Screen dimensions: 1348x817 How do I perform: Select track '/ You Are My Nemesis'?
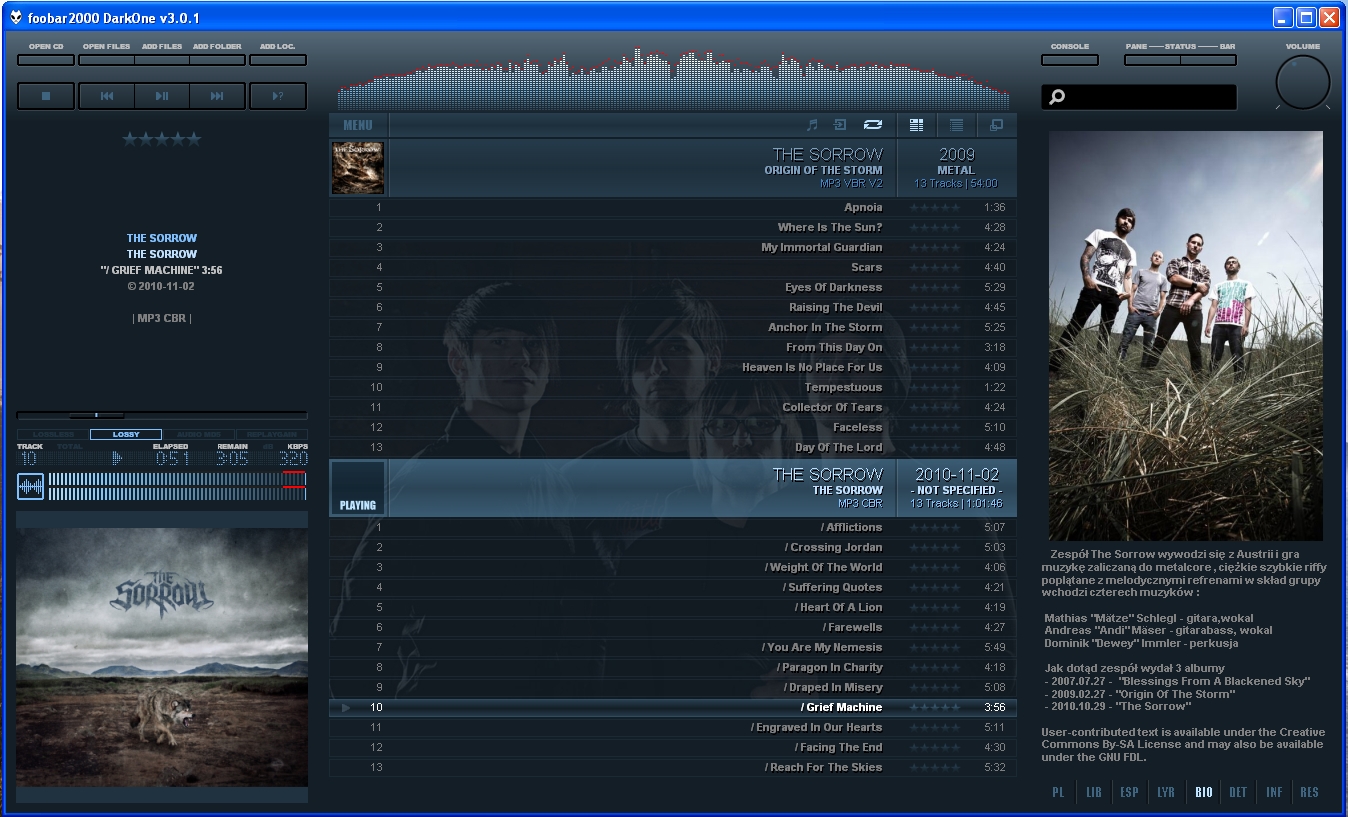(x=673, y=647)
